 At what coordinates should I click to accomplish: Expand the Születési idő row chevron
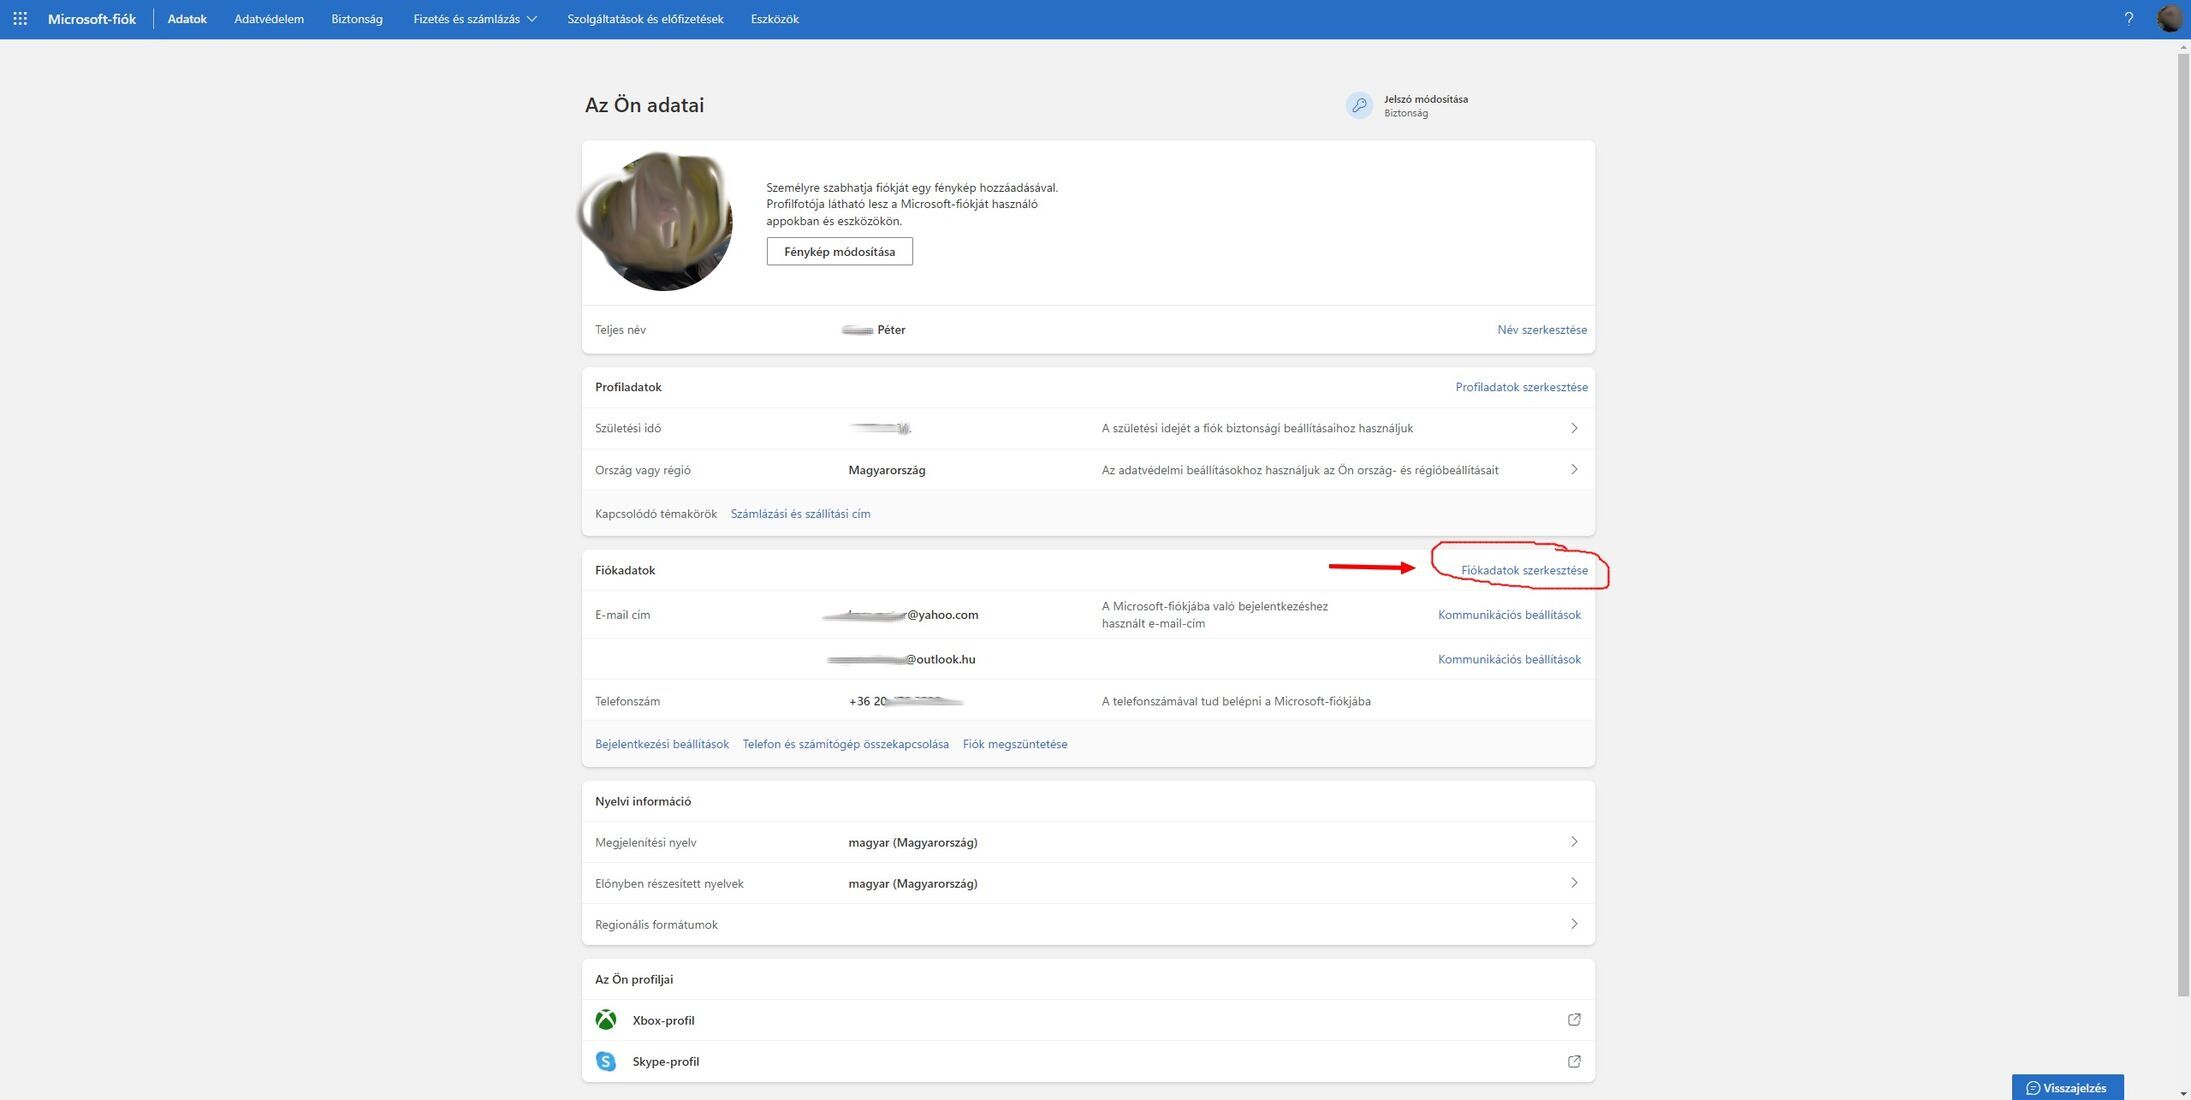pyautogui.click(x=1574, y=428)
